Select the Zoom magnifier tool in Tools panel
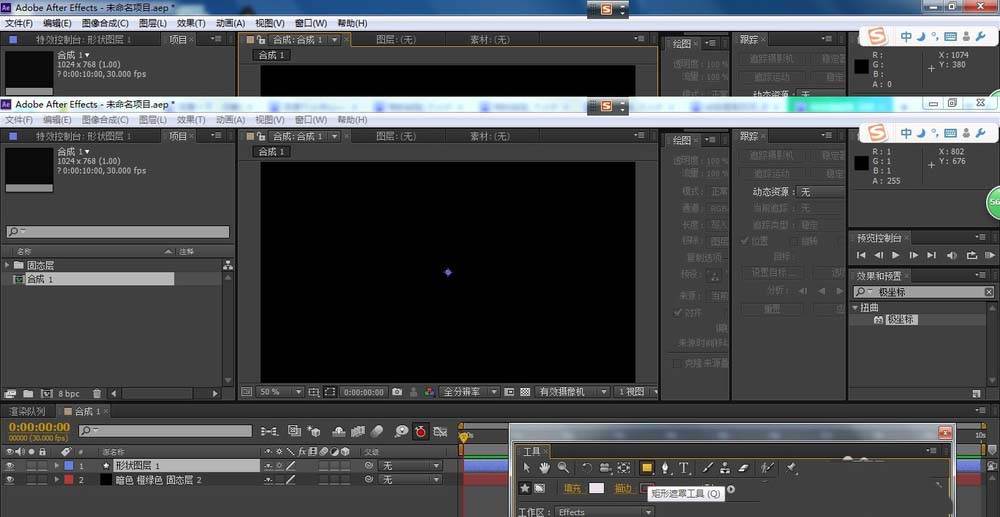 [x=563, y=468]
